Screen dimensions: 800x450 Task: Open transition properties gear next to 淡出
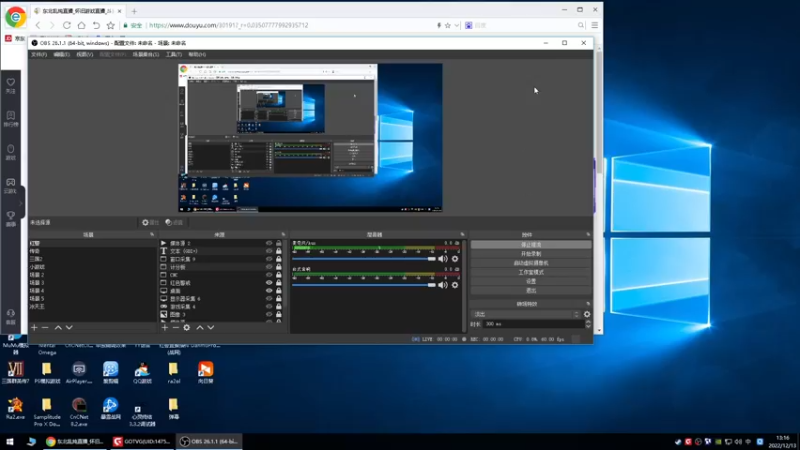(x=587, y=314)
